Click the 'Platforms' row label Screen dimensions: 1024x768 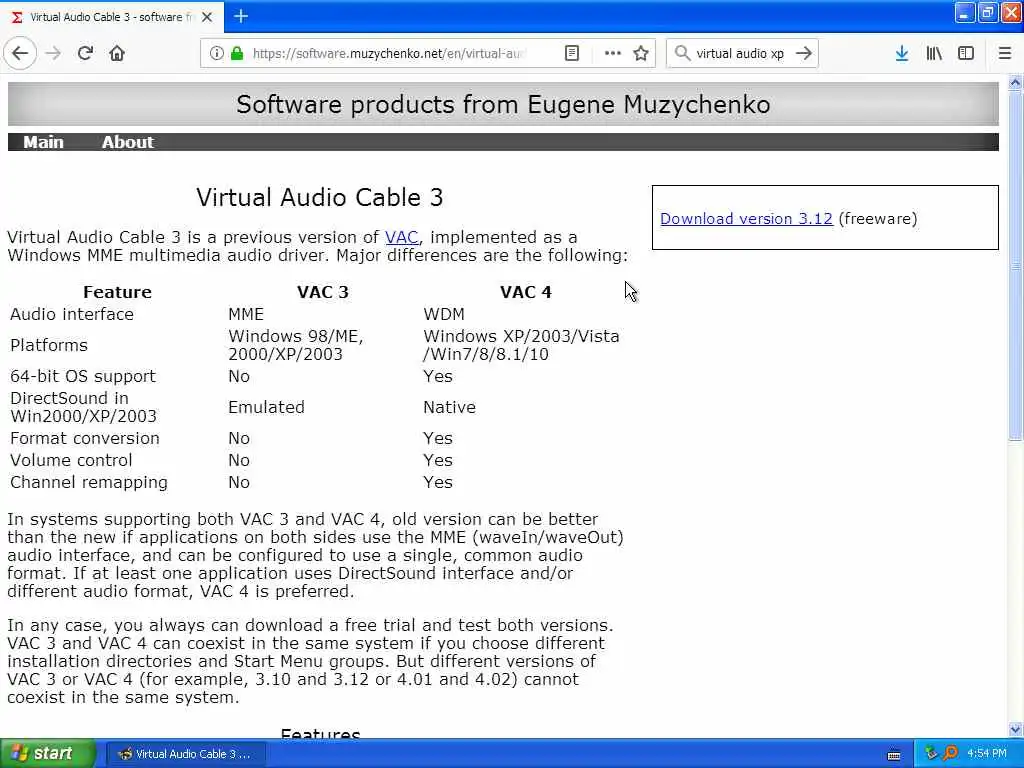pyautogui.click(x=49, y=345)
